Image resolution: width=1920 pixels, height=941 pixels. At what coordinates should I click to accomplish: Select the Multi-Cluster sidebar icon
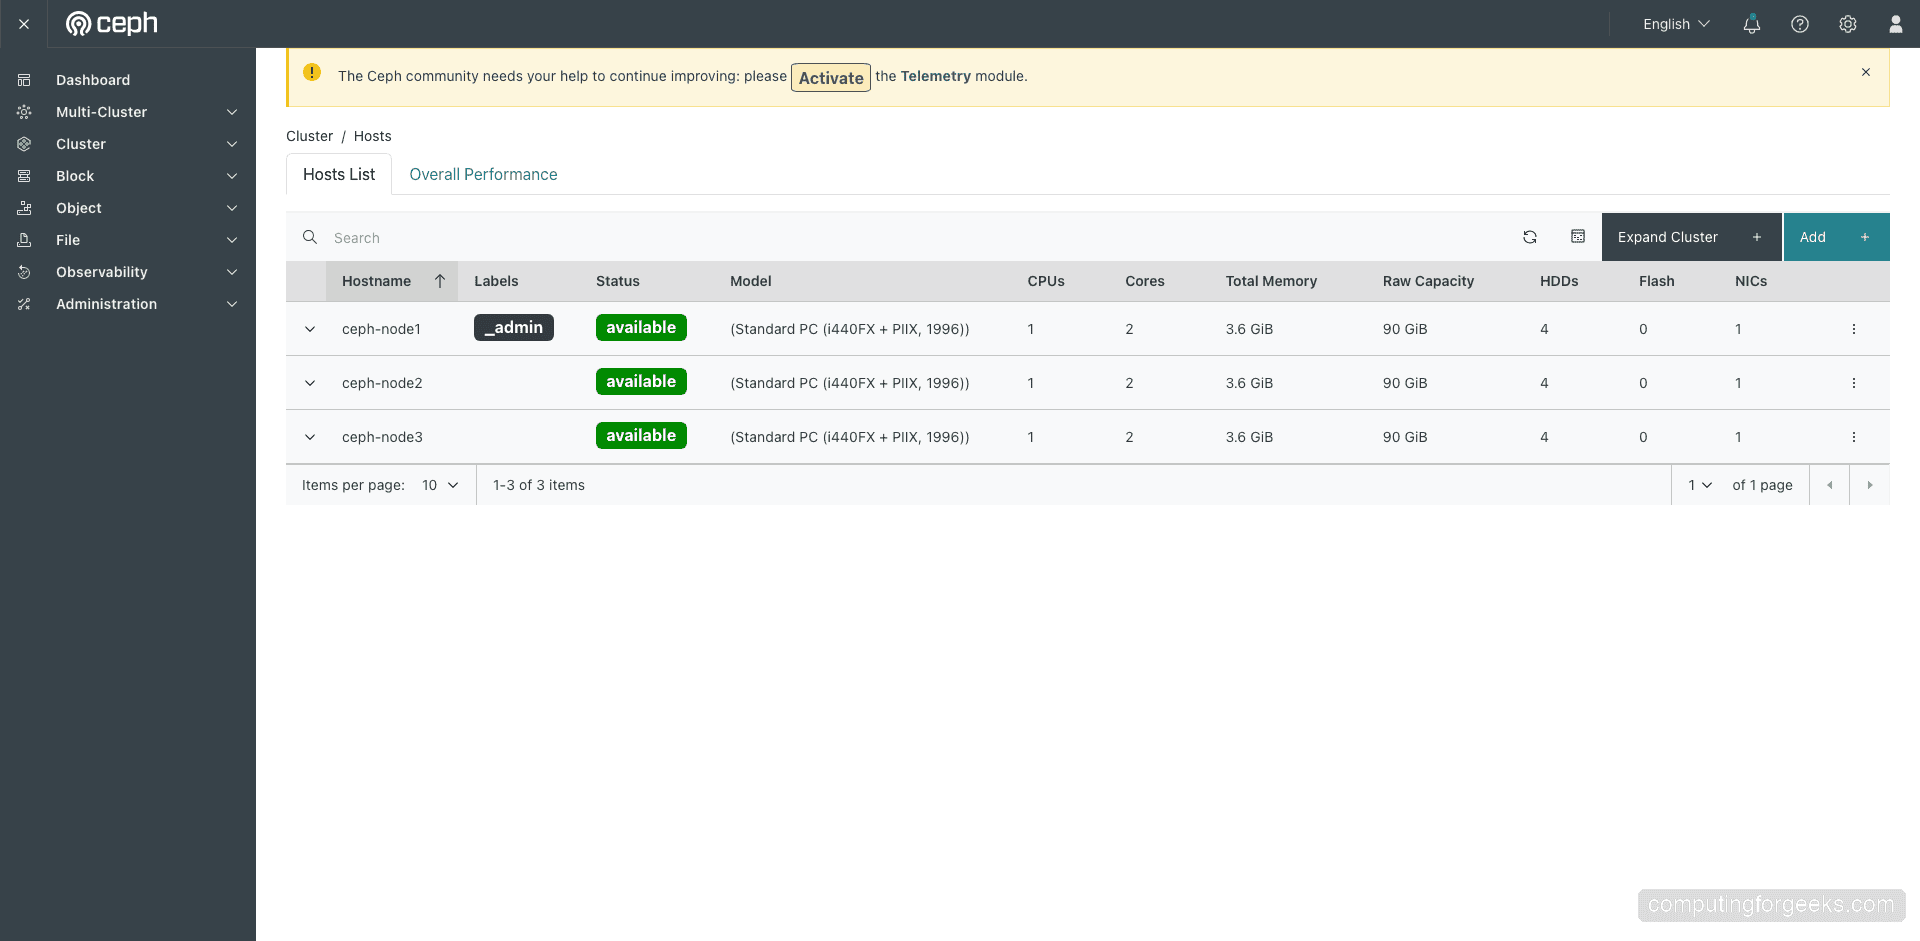coord(24,112)
